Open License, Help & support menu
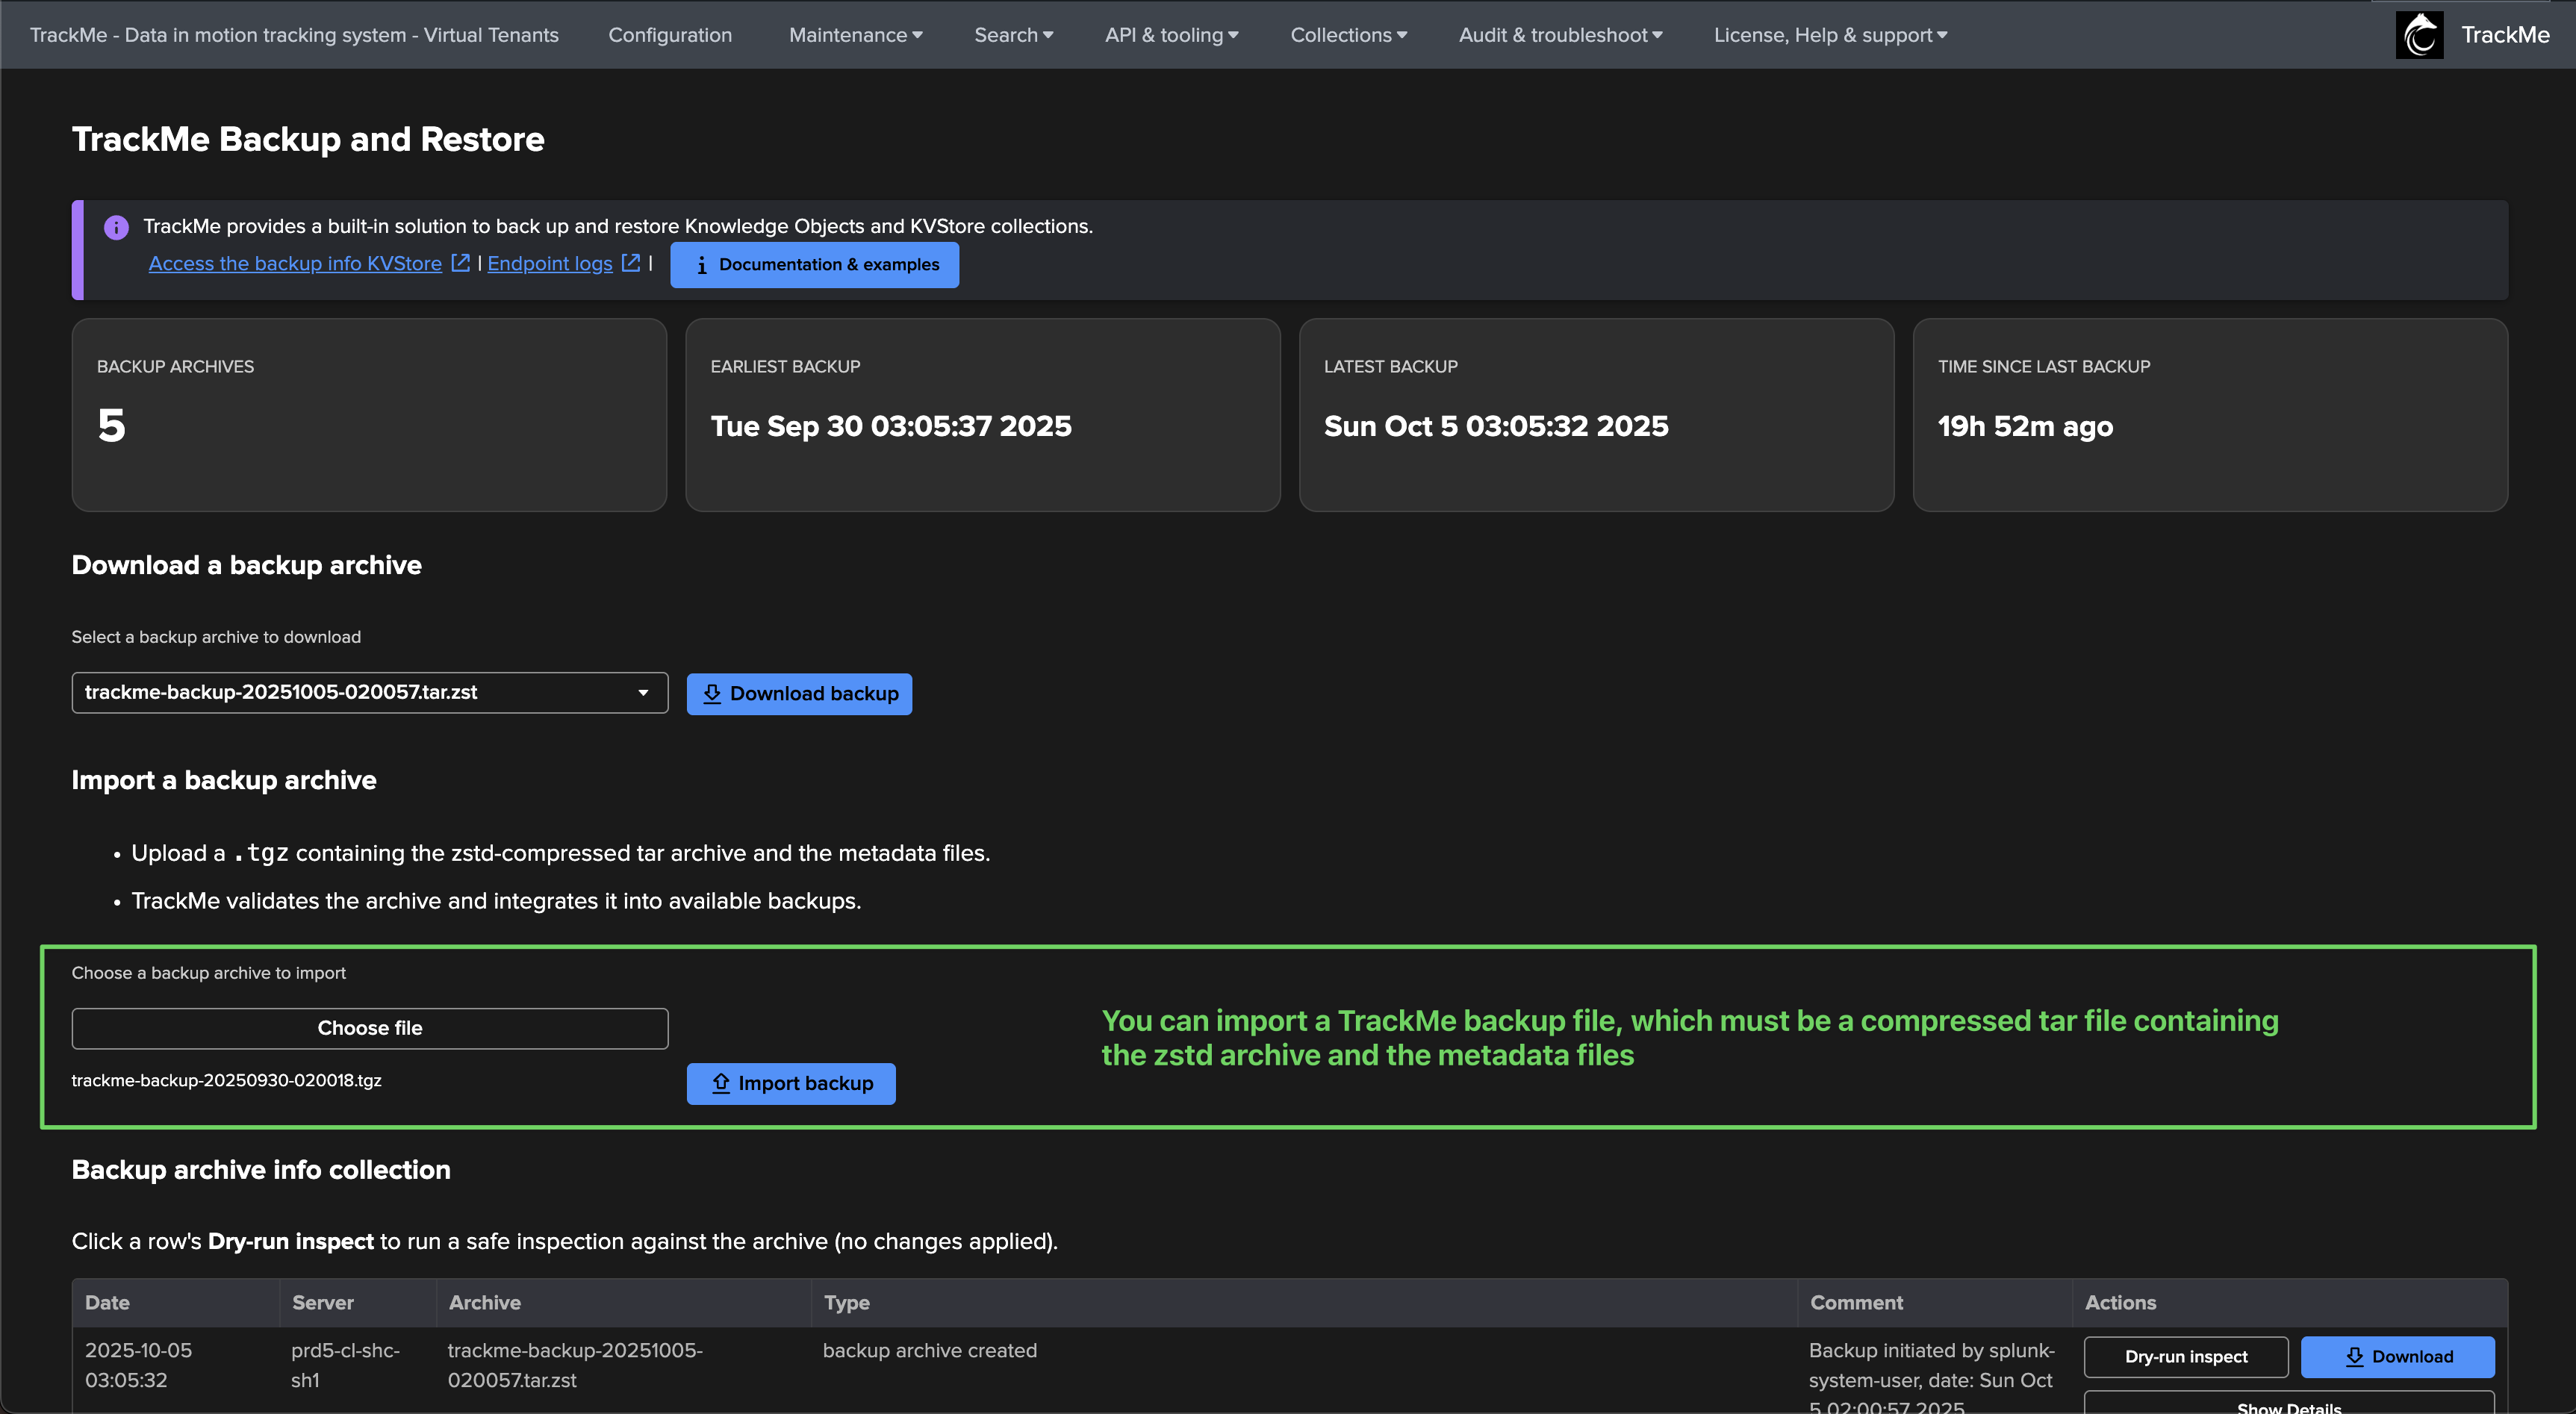 coord(1830,35)
